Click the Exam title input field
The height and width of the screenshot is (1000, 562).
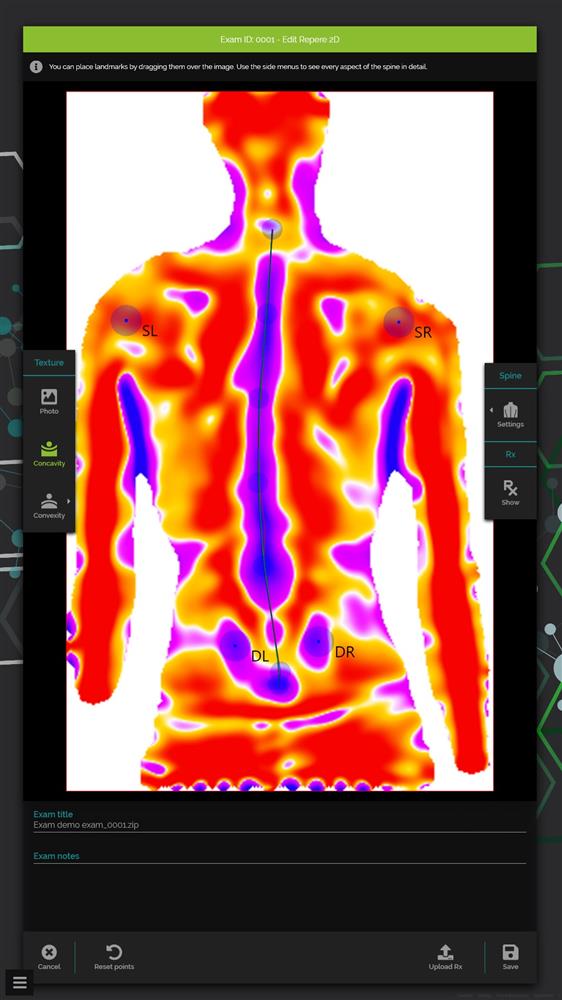[x=279, y=825]
